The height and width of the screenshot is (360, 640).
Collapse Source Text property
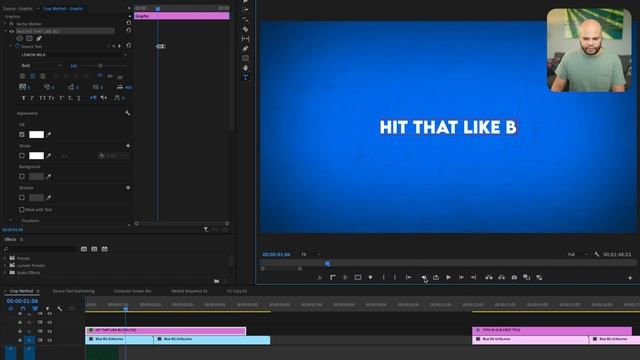(x=11, y=47)
